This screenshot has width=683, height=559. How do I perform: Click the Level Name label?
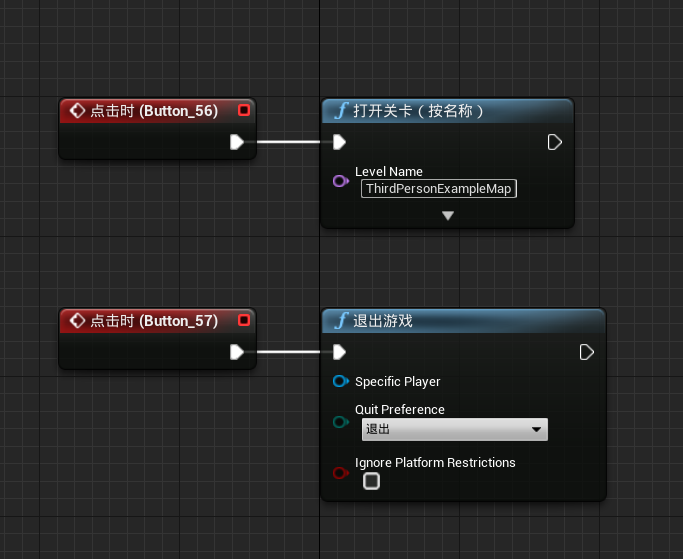tap(389, 172)
